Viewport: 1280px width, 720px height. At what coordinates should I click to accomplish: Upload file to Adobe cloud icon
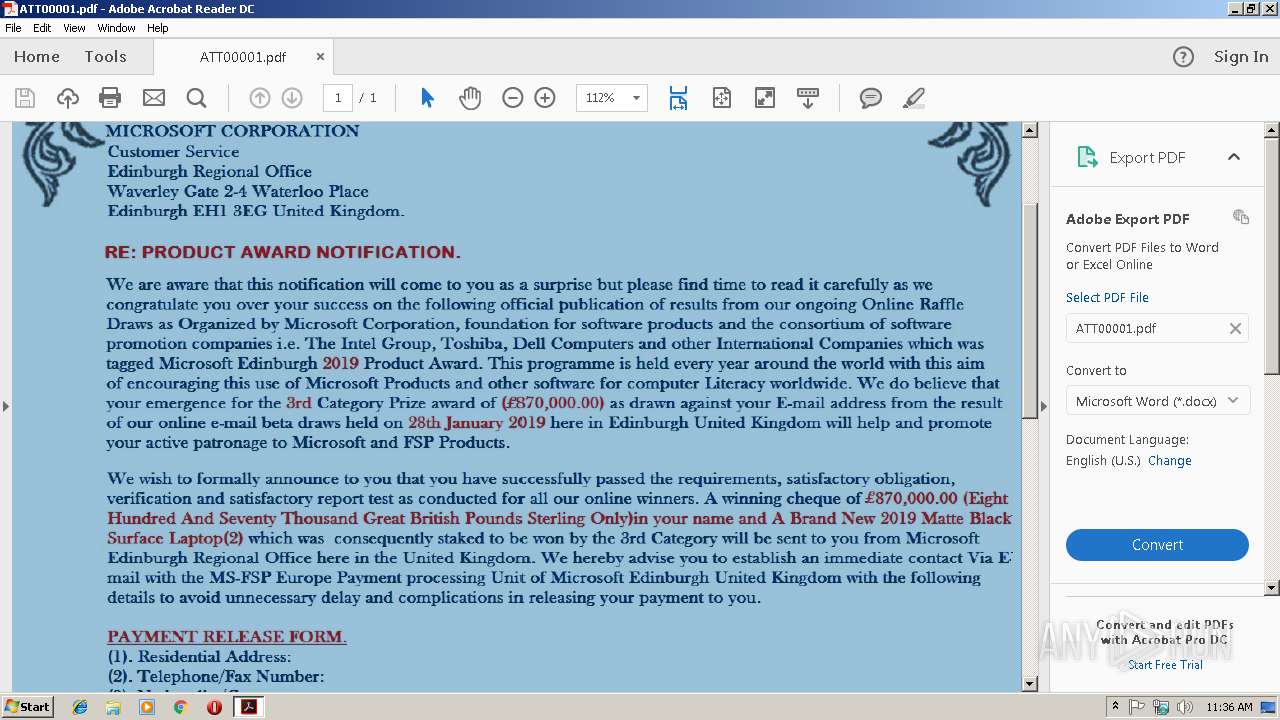[x=67, y=98]
